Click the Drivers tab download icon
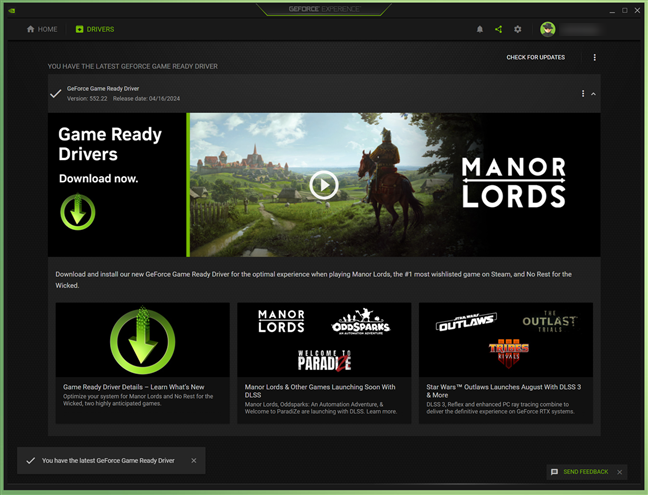 tap(79, 29)
